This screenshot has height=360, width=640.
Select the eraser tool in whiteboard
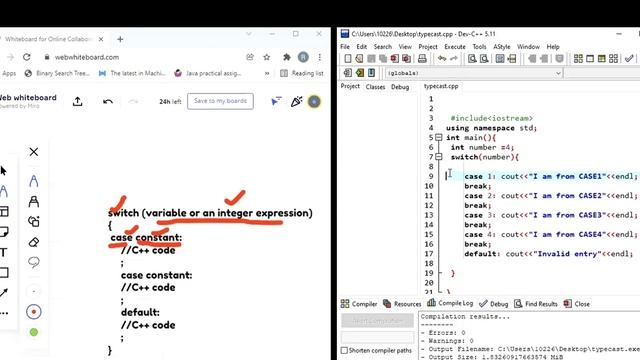(x=34, y=242)
